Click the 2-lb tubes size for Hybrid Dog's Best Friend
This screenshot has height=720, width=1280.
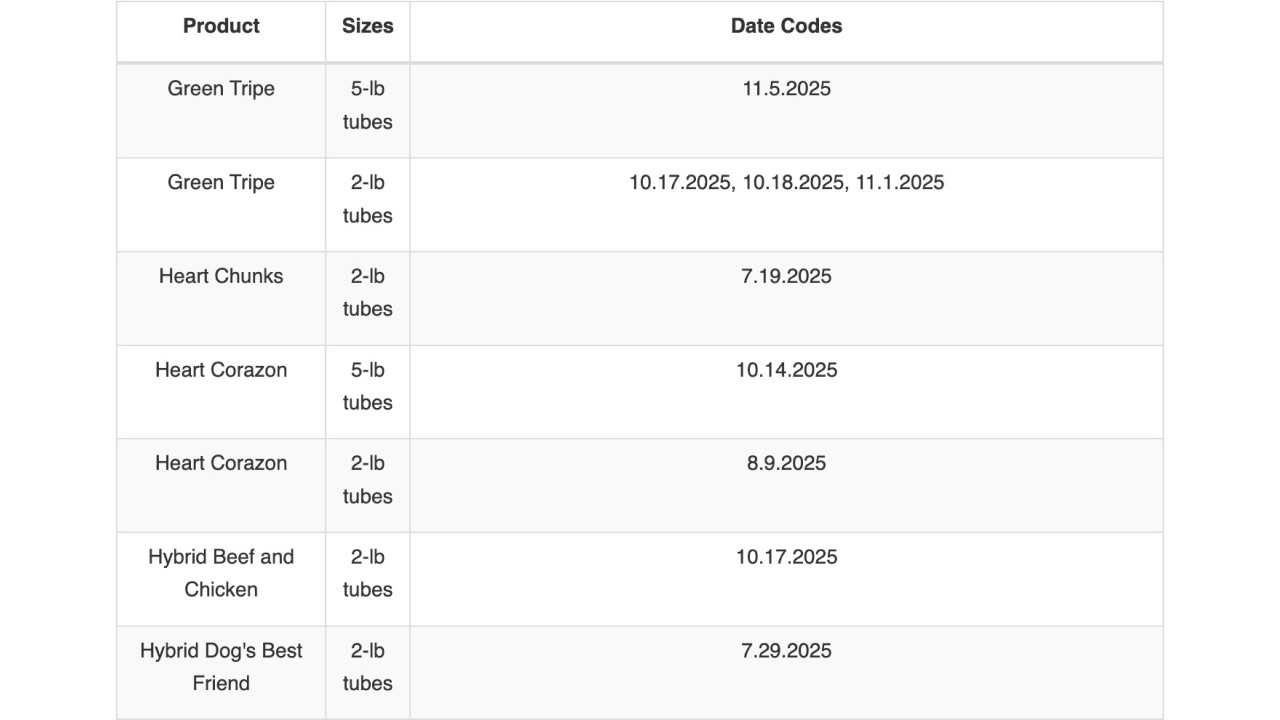[368, 667]
